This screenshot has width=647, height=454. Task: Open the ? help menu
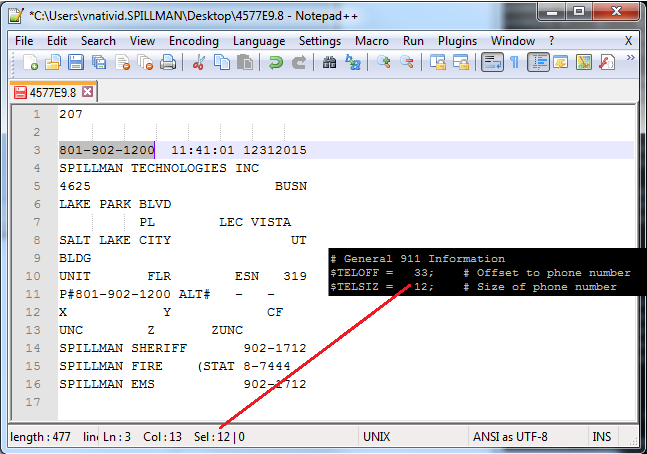pyautogui.click(x=552, y=41)
